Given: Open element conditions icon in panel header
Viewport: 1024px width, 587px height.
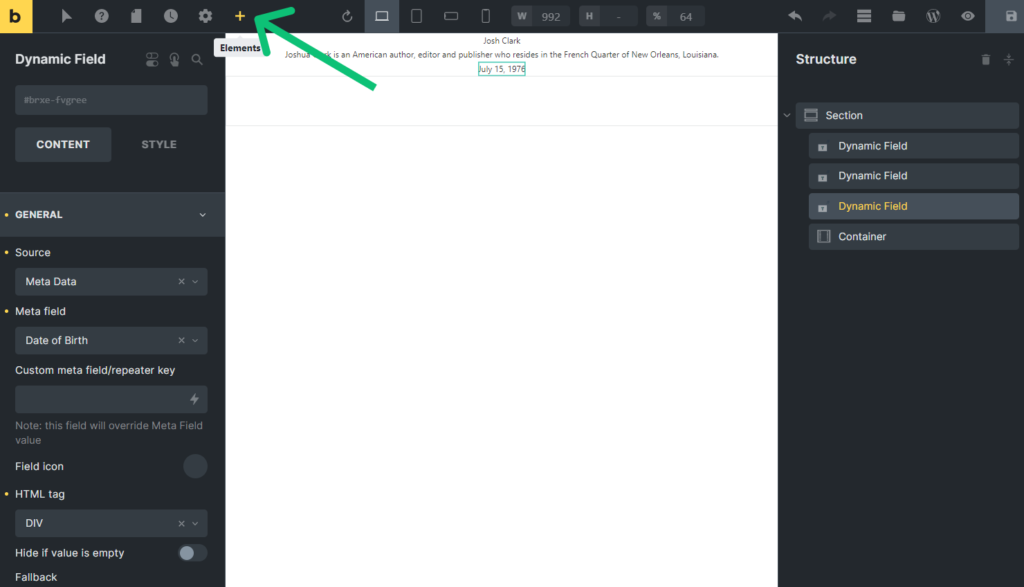Looking at the screenshot, I should coord(152,59).
